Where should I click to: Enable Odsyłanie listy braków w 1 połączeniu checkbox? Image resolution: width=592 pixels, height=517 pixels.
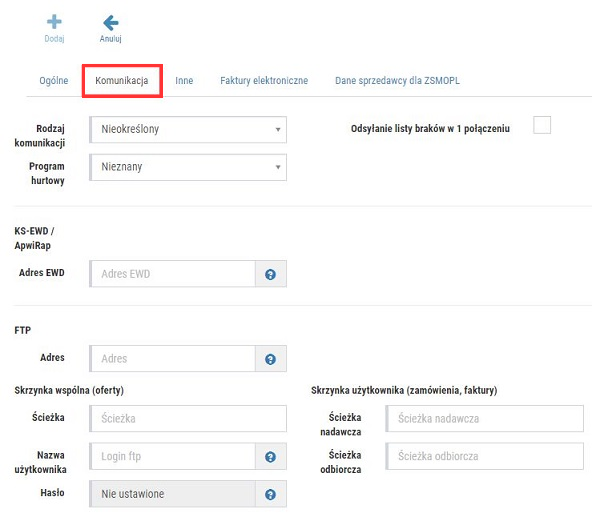click(x=542, y=125)
